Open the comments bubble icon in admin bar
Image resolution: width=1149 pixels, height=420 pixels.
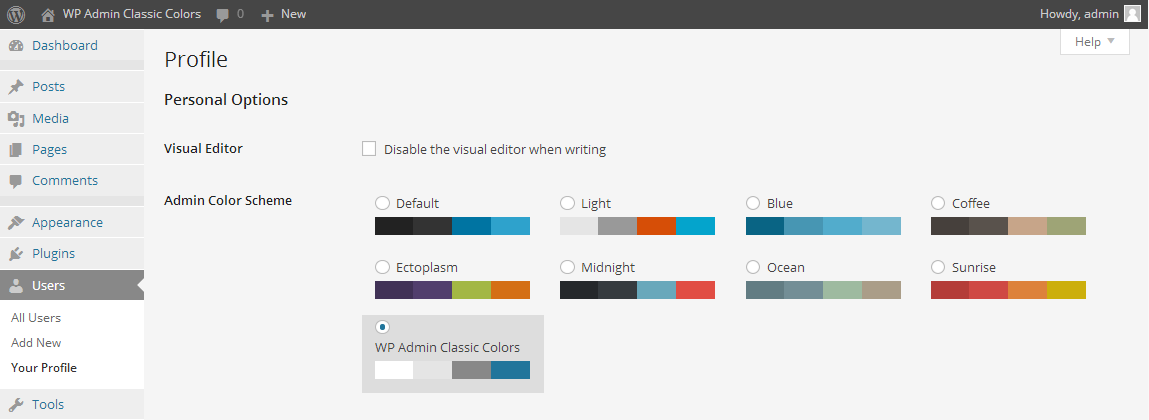223,15
